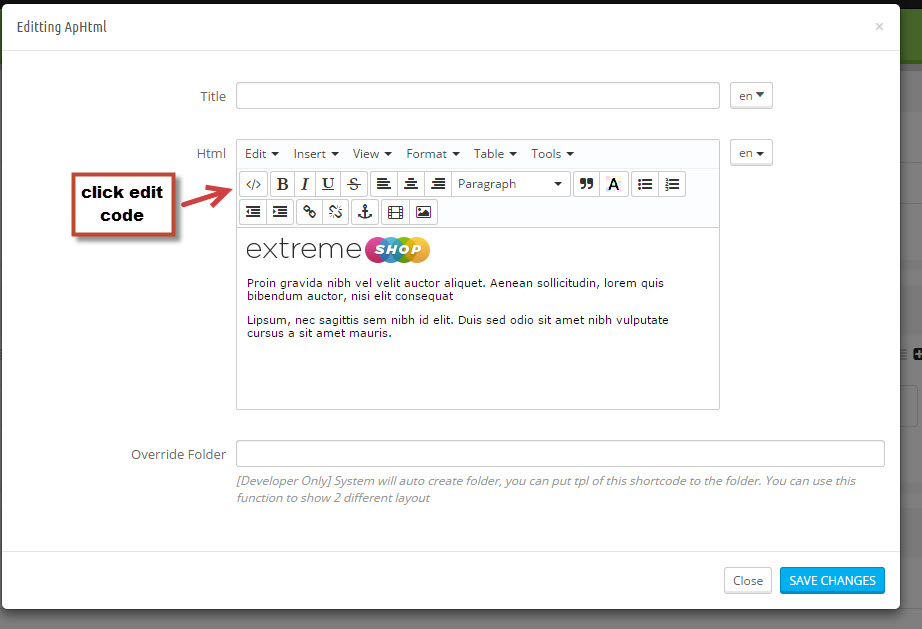Select the extreme SHOP logo image
The width and height of the screenshot is (922, 629).
tap(338, 250)
